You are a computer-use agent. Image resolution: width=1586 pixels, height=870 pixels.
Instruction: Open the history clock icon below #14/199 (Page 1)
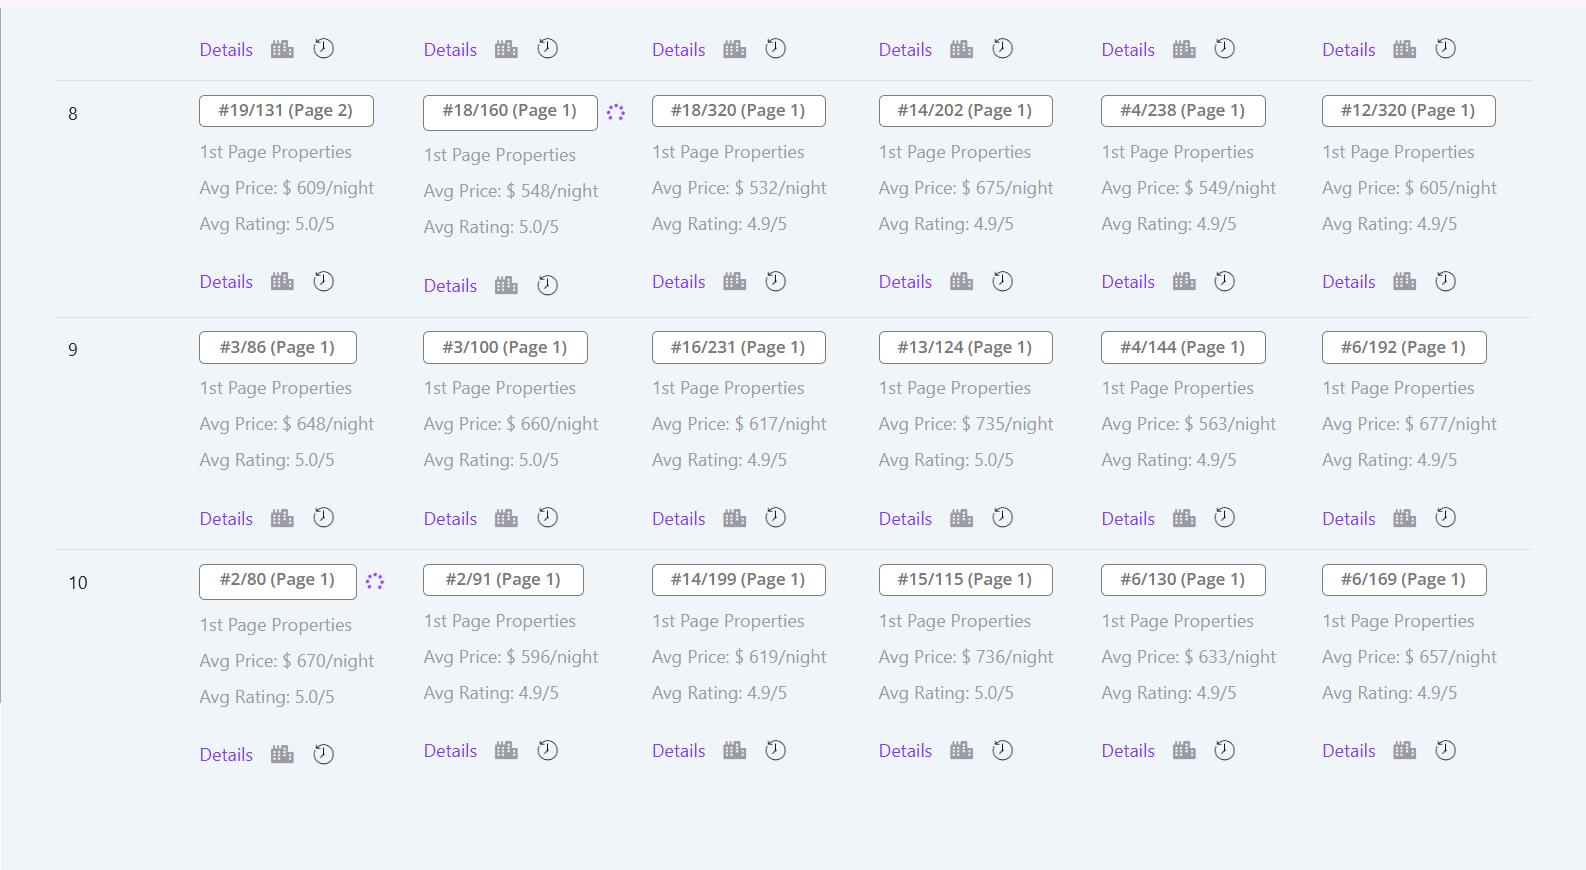775,751
